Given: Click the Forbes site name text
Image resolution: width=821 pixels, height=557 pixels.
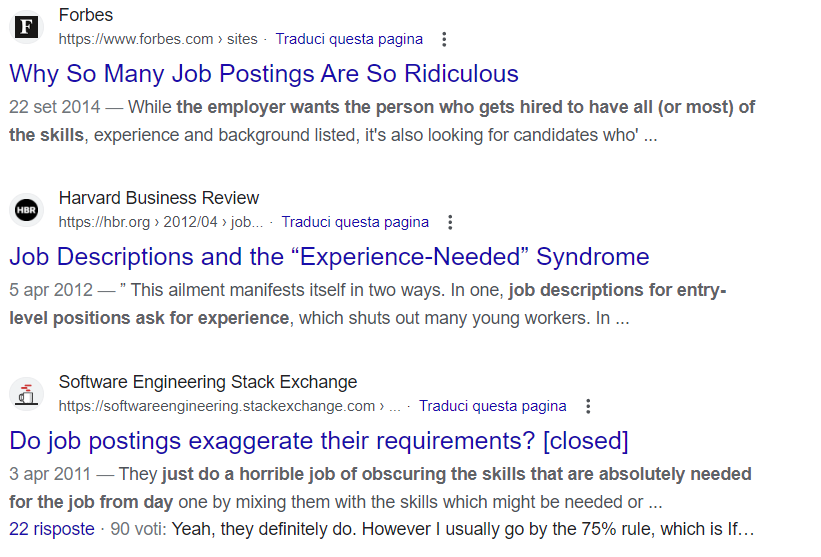Looking at the screenshot, I should 86,15.
